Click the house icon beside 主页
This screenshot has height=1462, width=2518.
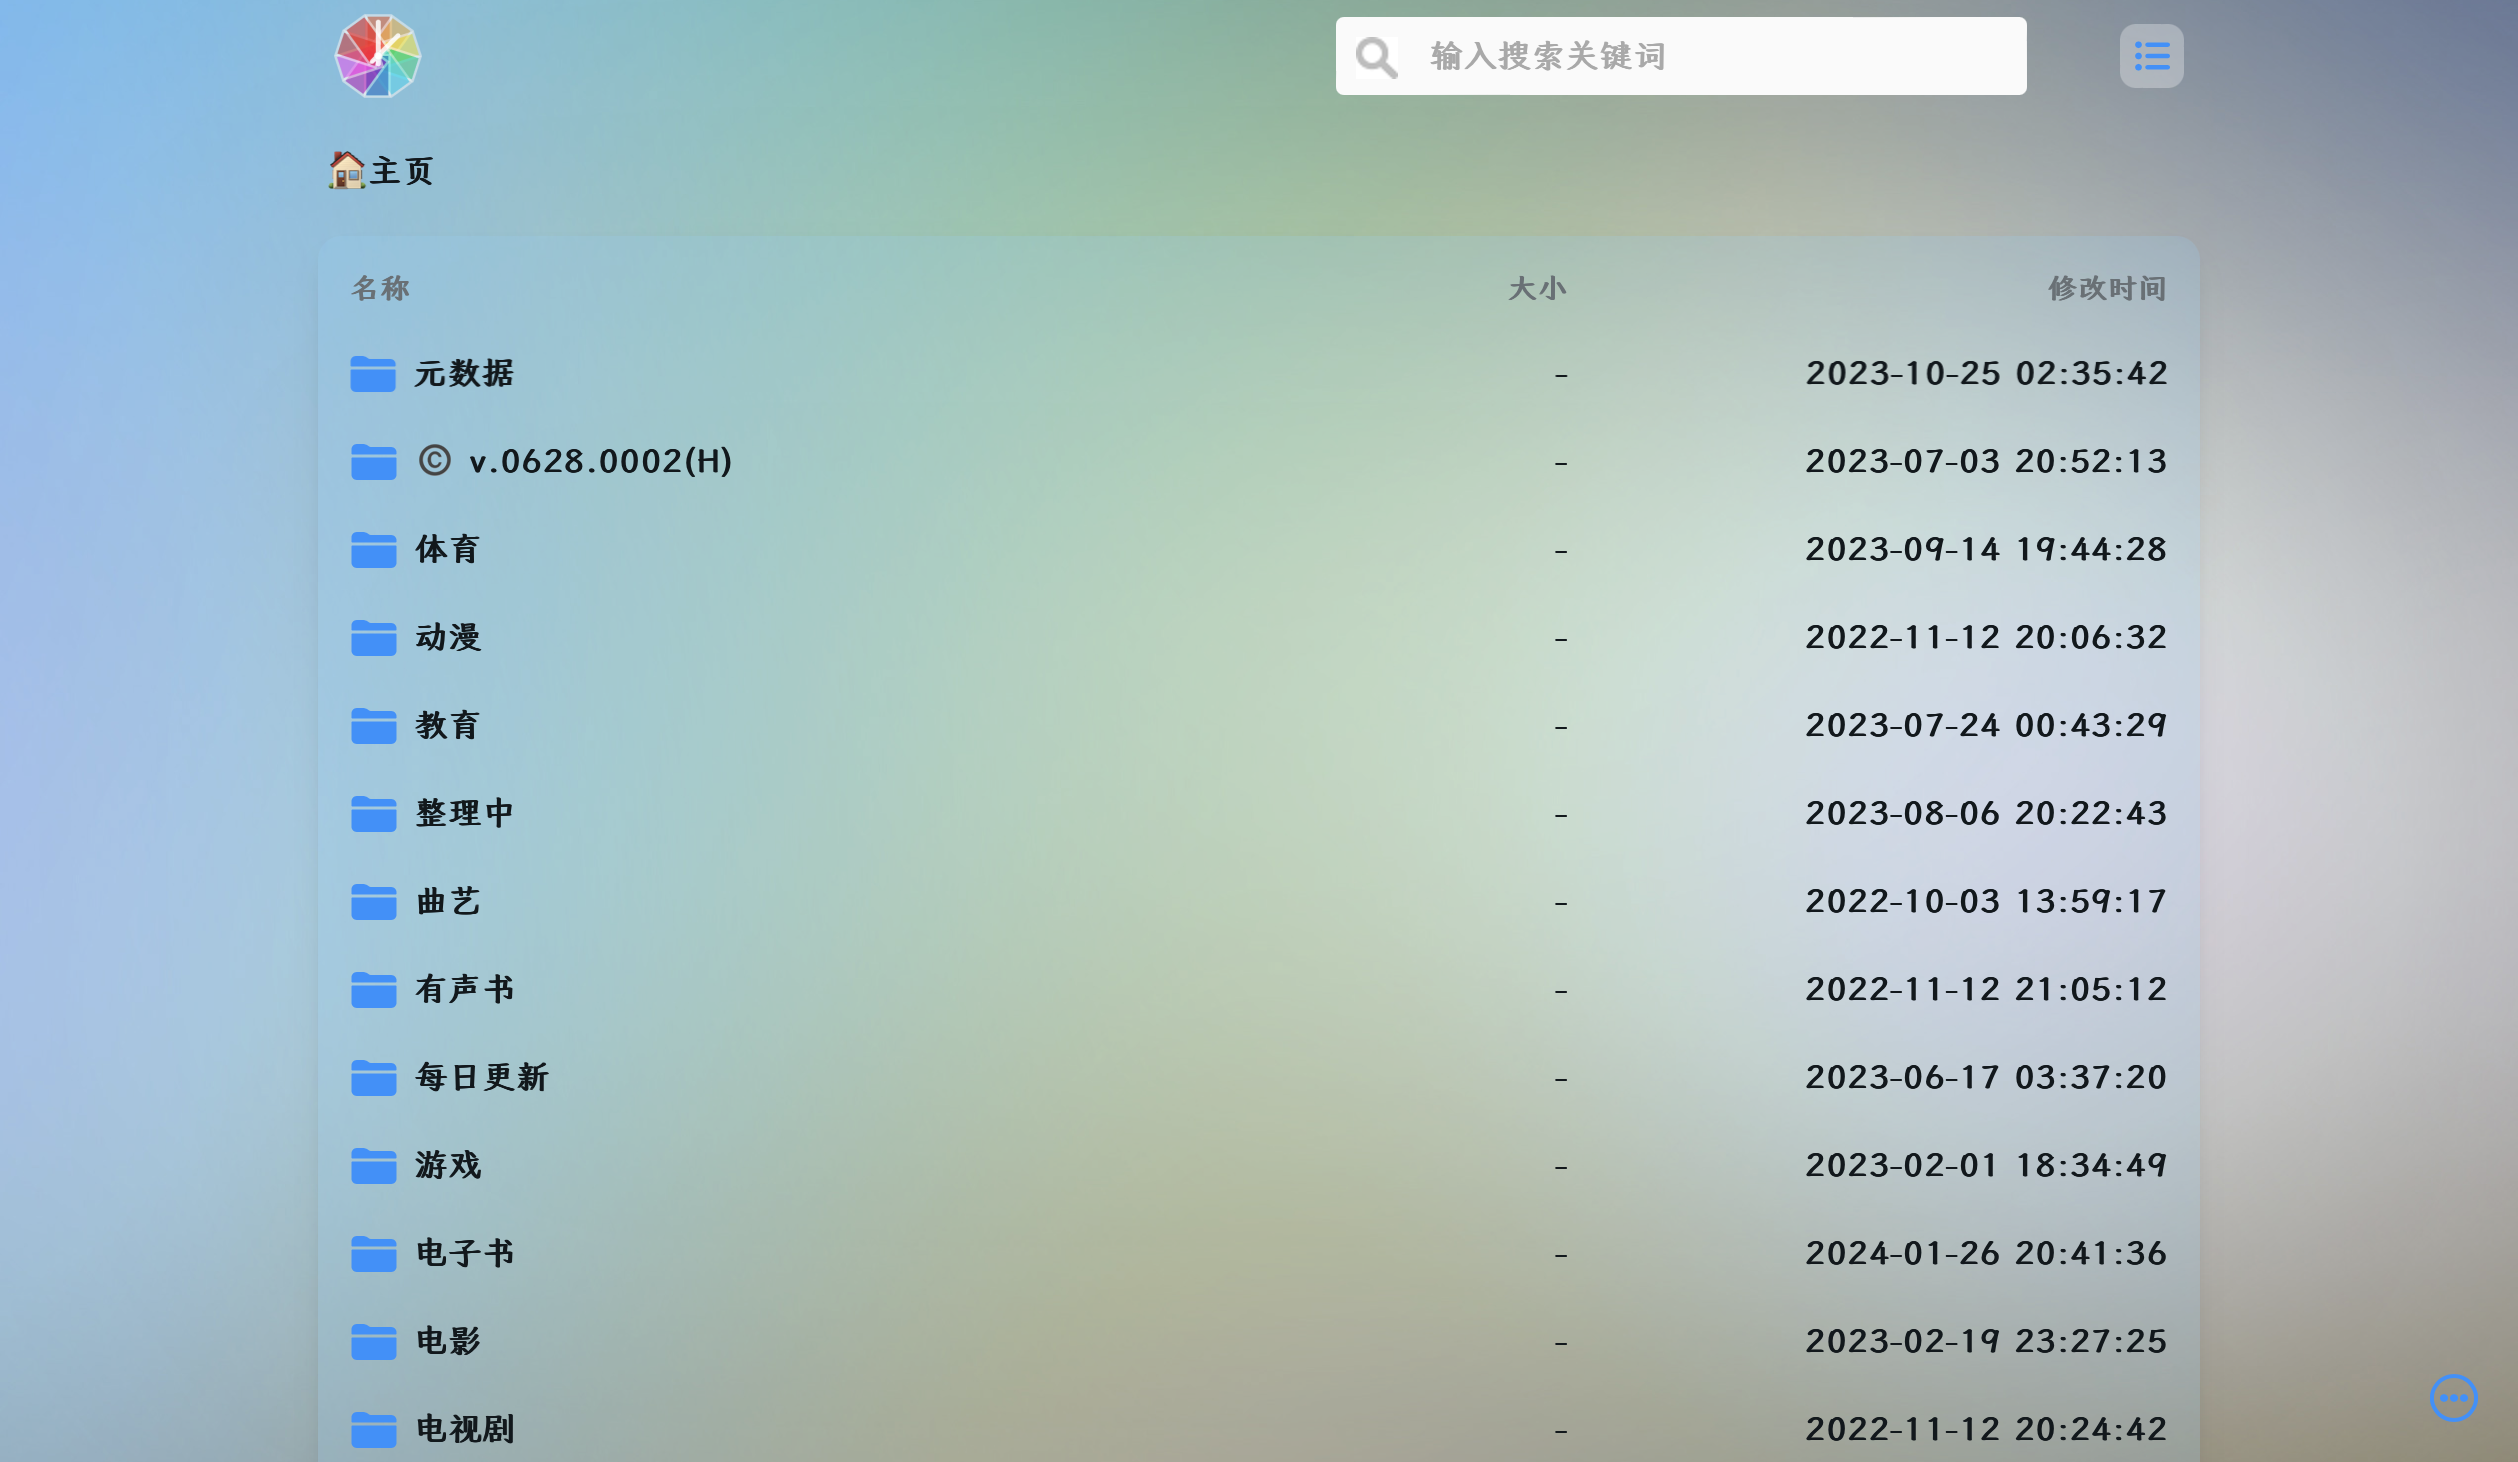347,170
